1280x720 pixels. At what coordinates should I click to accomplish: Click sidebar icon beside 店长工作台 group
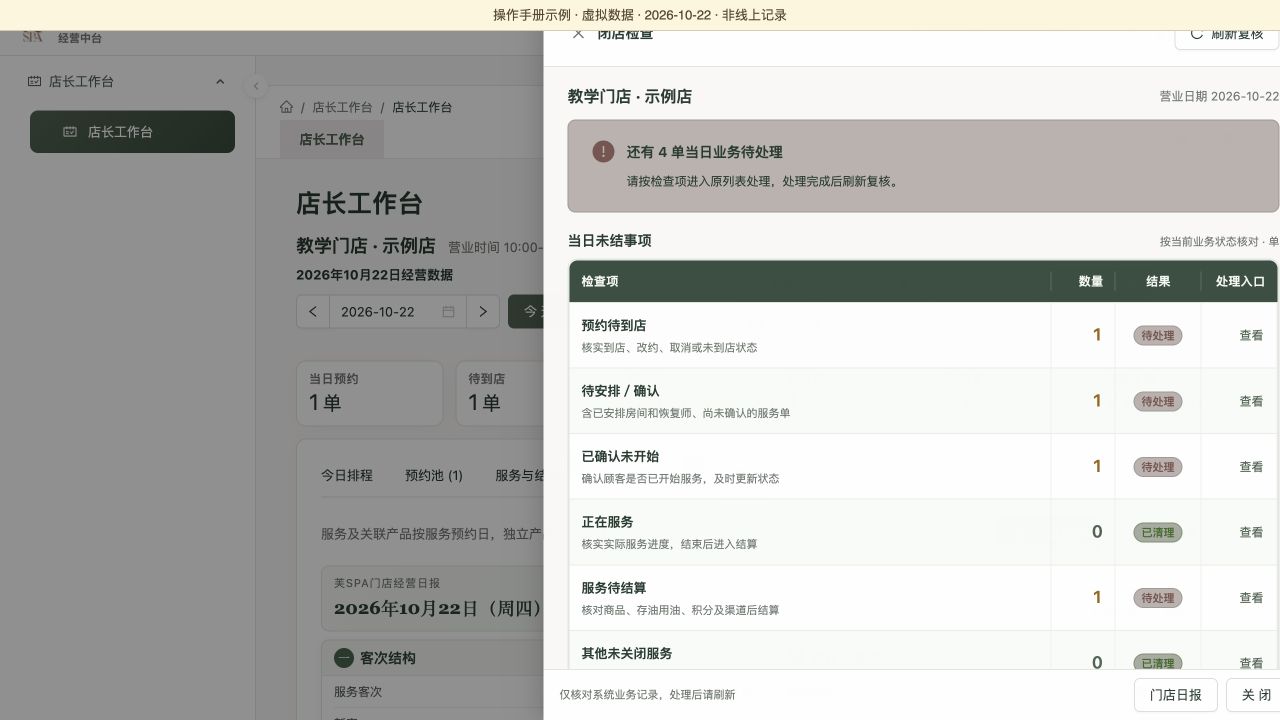click(x=34, y=82)
